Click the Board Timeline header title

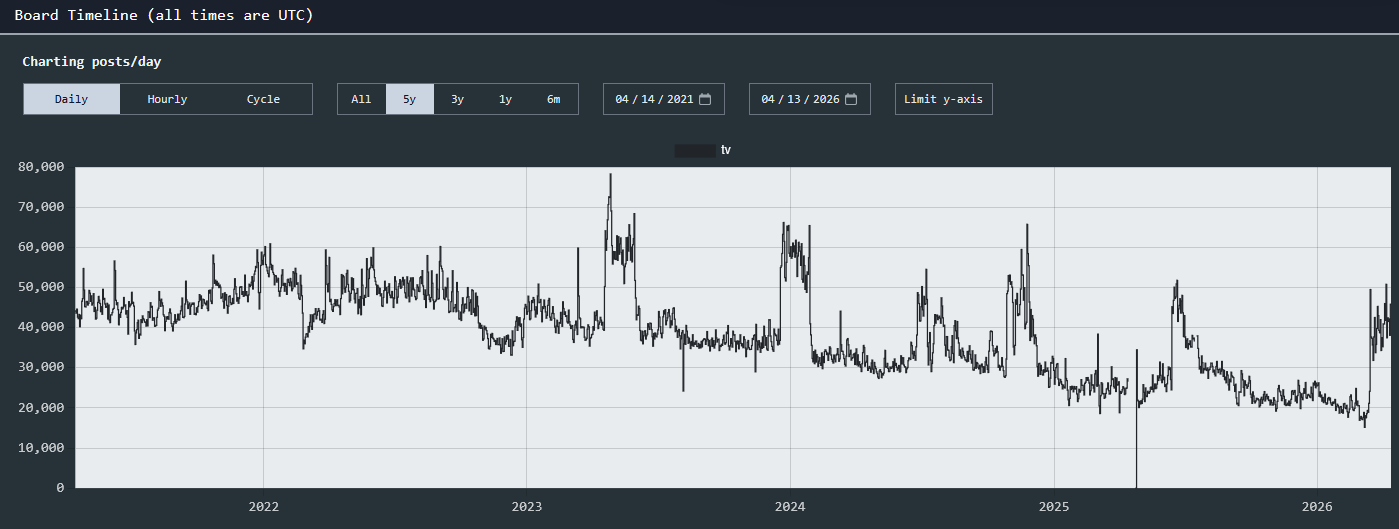tap(164, 16)
